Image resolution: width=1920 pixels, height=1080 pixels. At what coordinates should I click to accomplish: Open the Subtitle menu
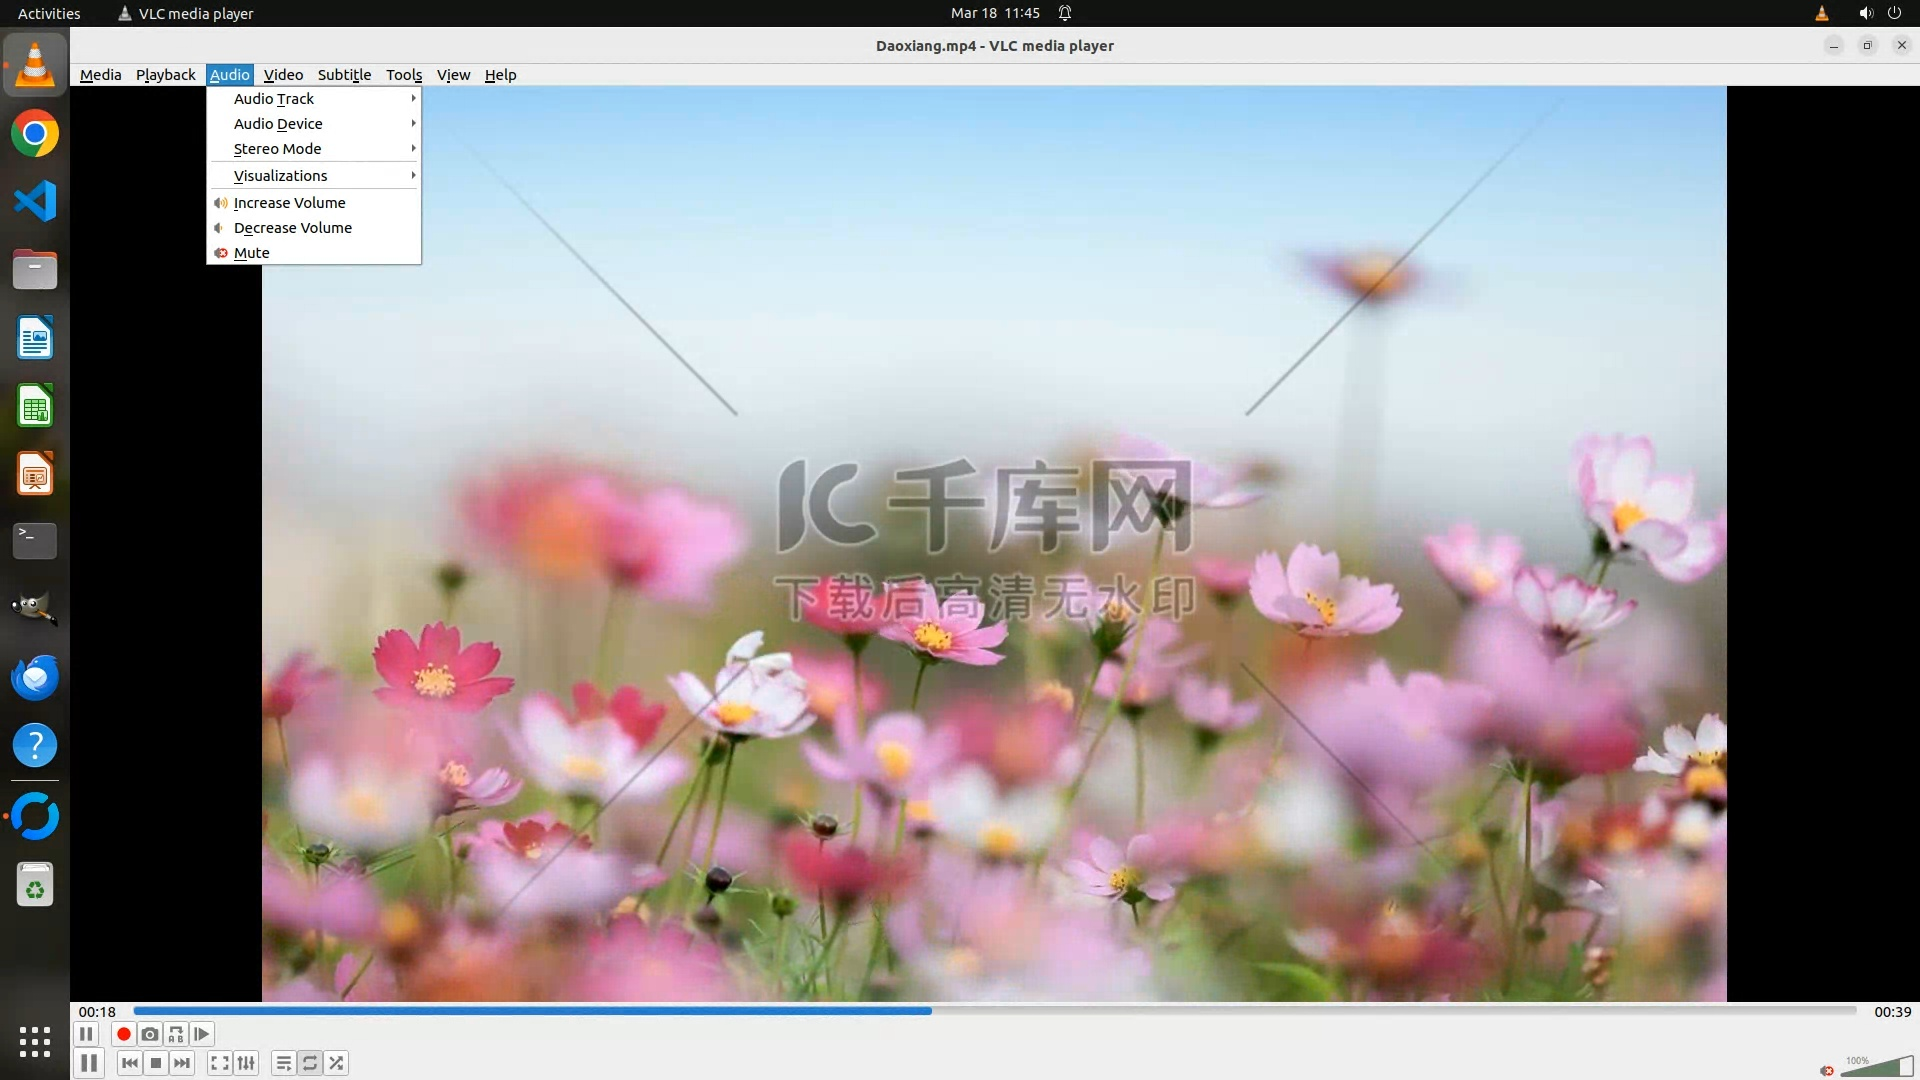point(344,75)
